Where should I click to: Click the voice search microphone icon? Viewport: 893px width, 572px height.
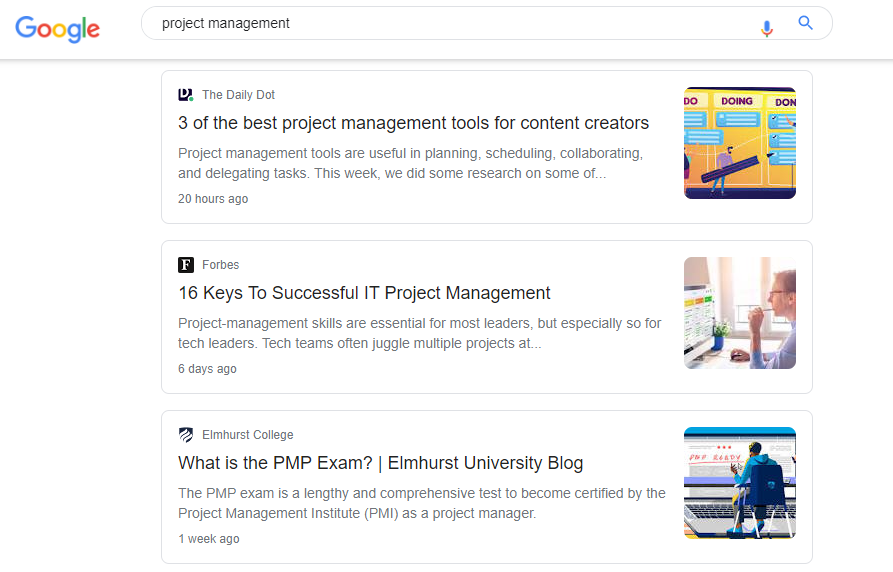click(x=767, y=28)
